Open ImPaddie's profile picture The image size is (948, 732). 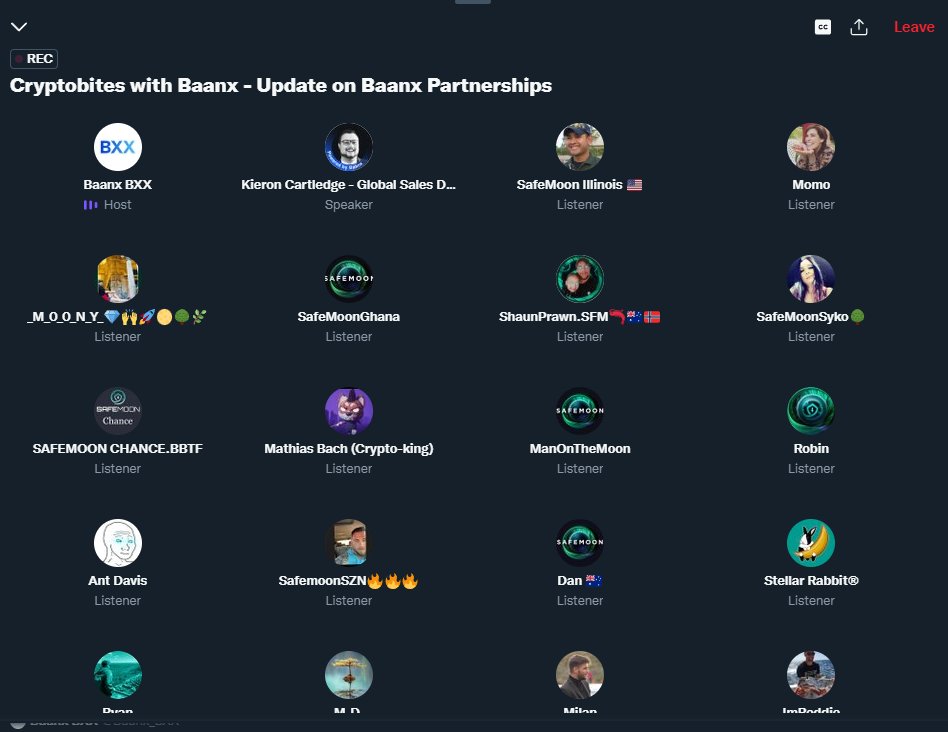click(x=811, y=674)
